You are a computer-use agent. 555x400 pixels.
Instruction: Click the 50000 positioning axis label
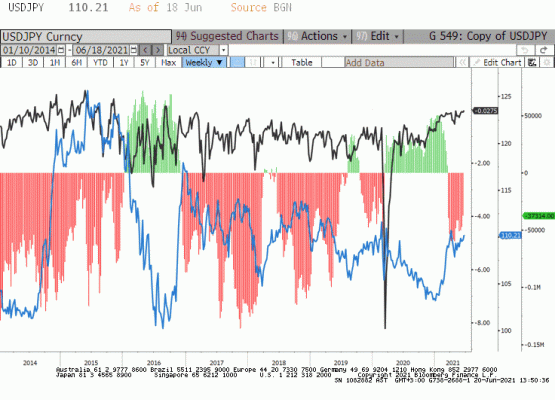point(533,116)
